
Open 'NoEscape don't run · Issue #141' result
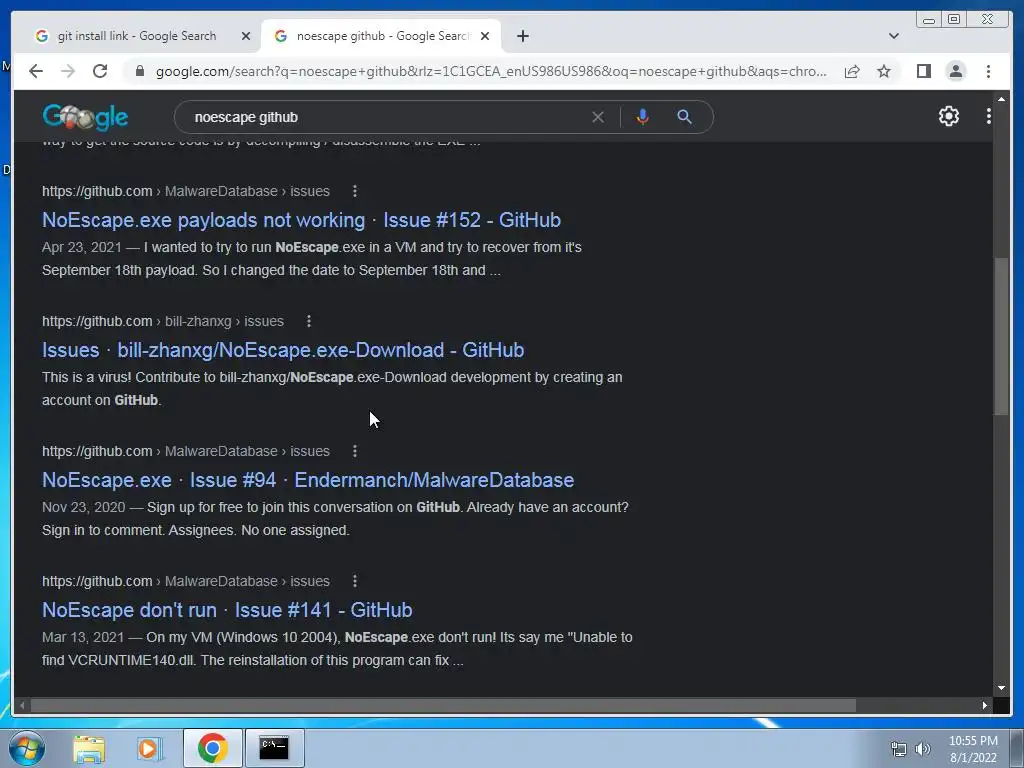(x=227, y=610)
